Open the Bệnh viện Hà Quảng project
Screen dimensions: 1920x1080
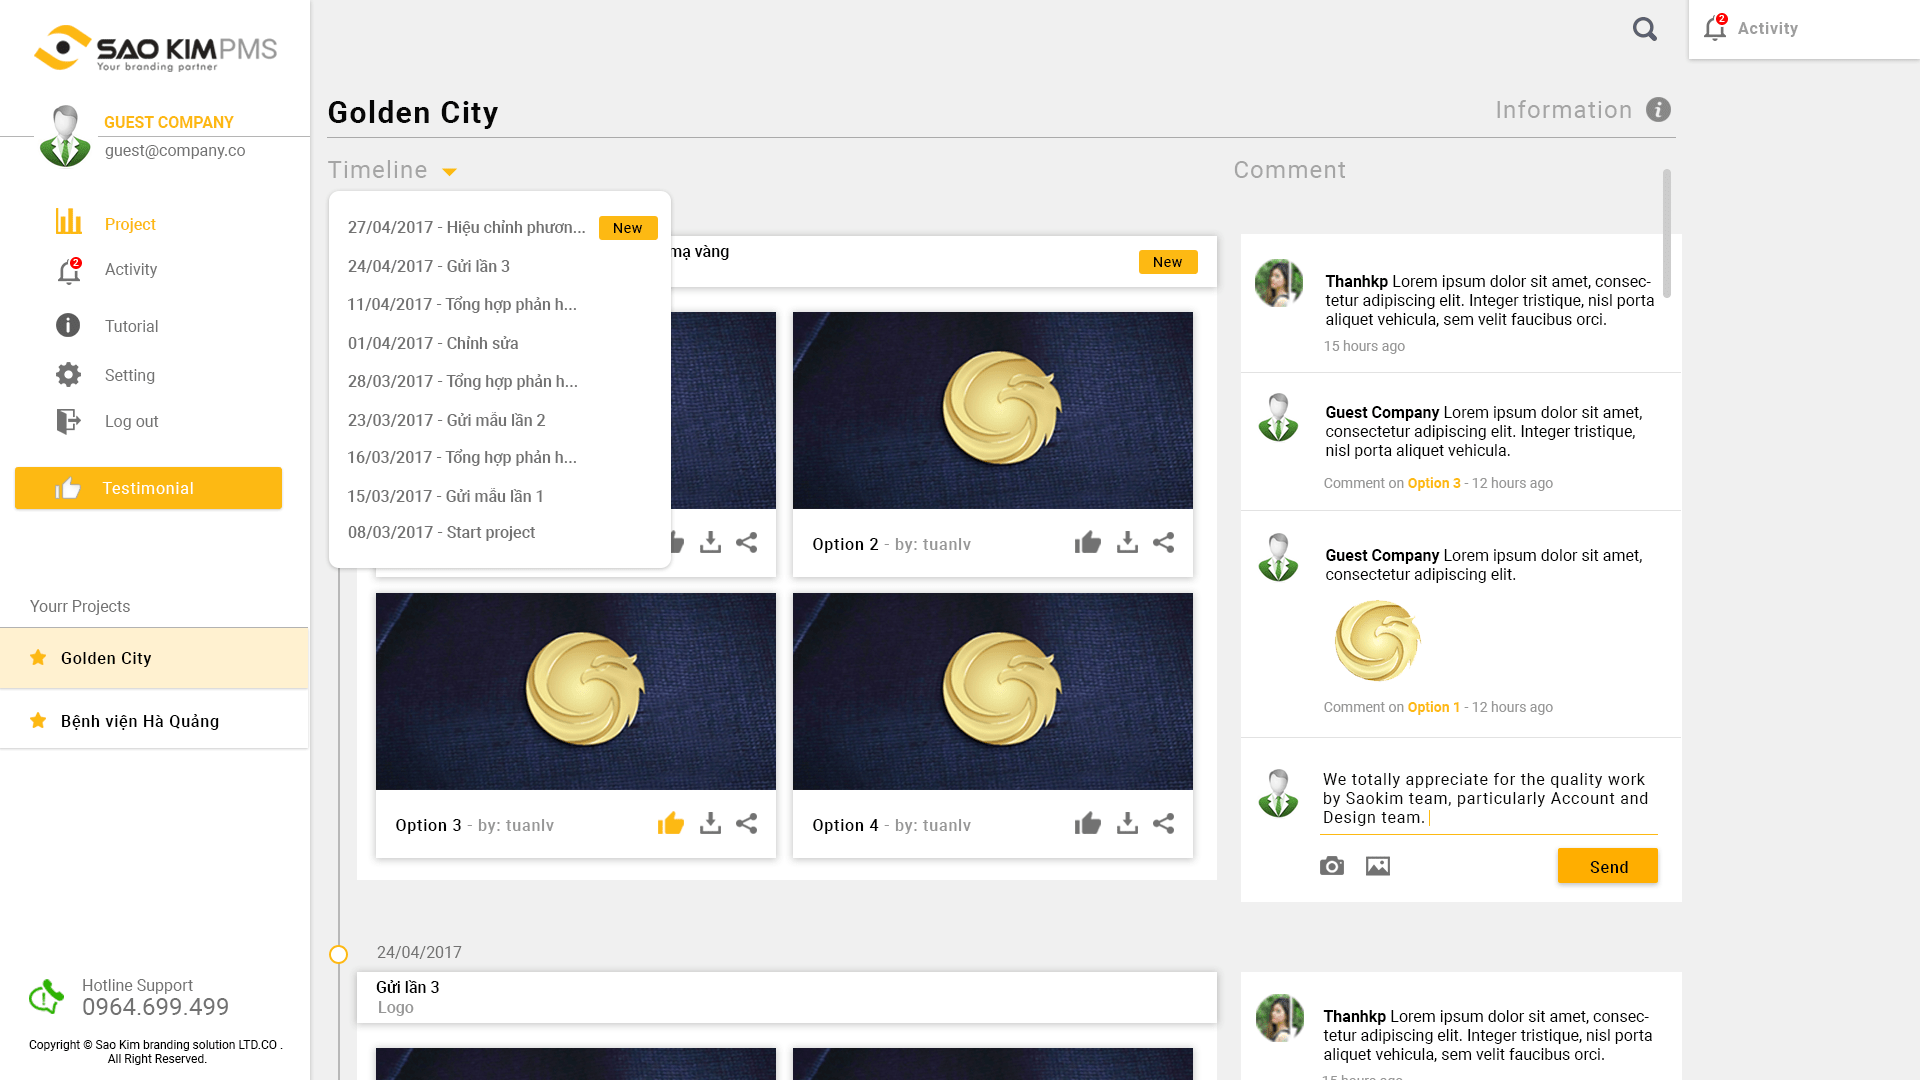139,721
